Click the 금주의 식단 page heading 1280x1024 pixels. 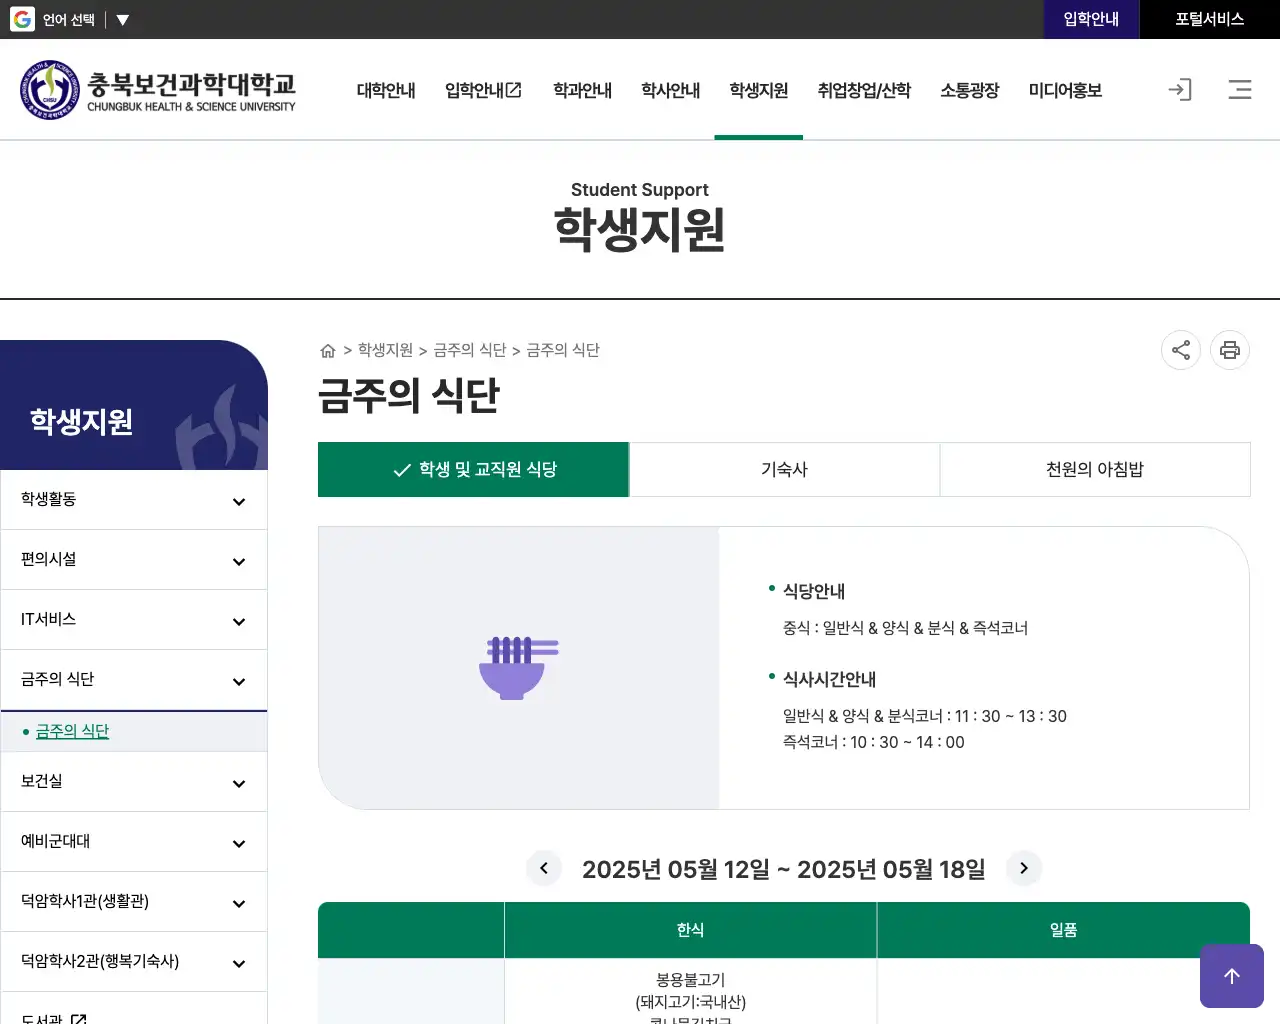click(x=408, y=395)
